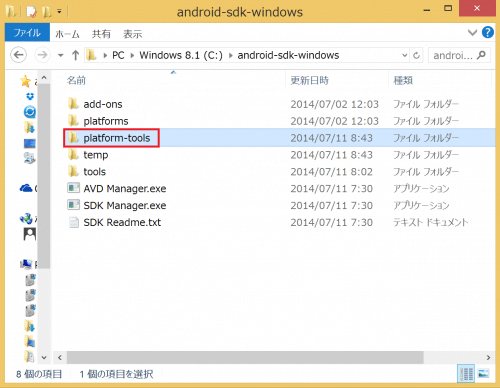Switch to large icons view in the status bar
This screenshot has width=500, height=388.
pyautogui.click(x=483, y=374)
